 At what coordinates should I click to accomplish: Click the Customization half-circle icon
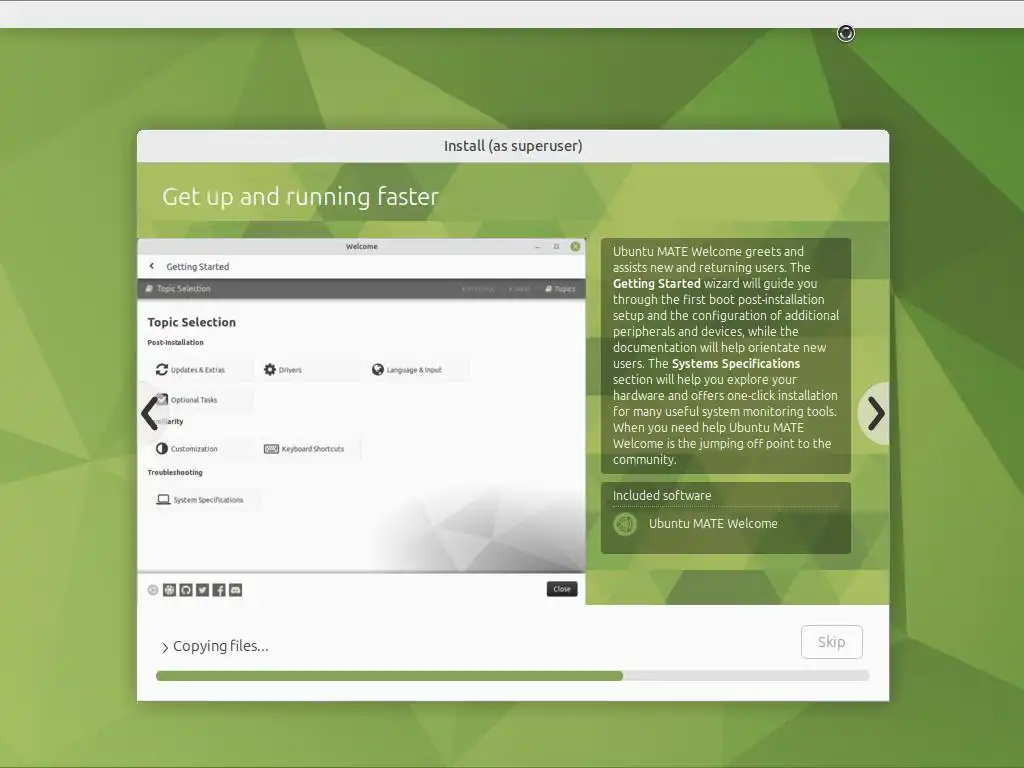(x=161, y=449)
